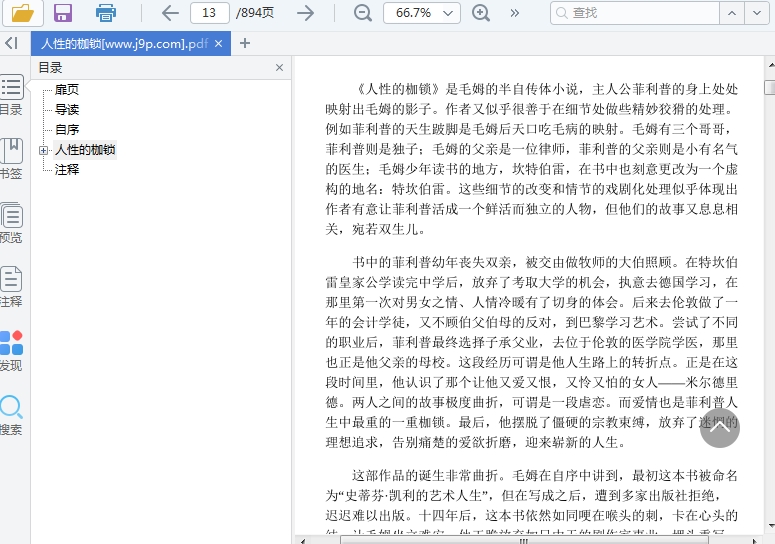Zoom in with the plus magnifier

pos(481,13)
